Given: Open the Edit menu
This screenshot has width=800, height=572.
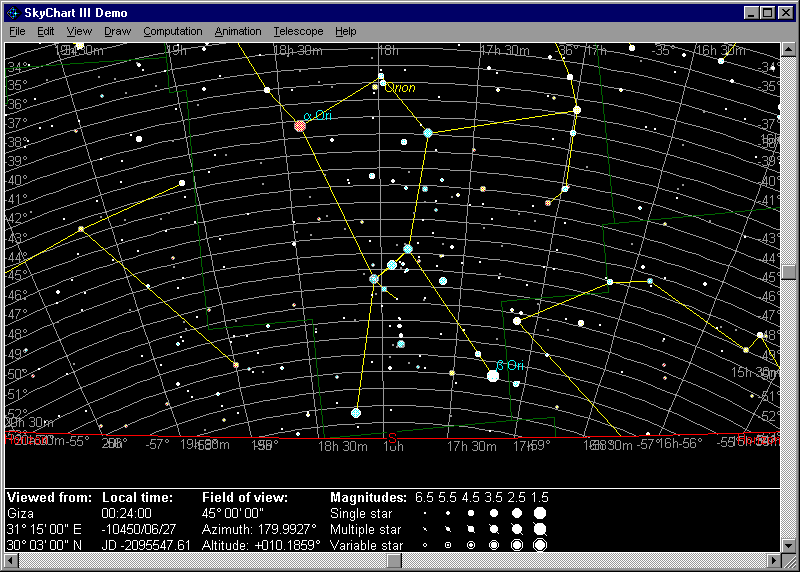Looking at the screenshot, I should (x=46, y=31).
